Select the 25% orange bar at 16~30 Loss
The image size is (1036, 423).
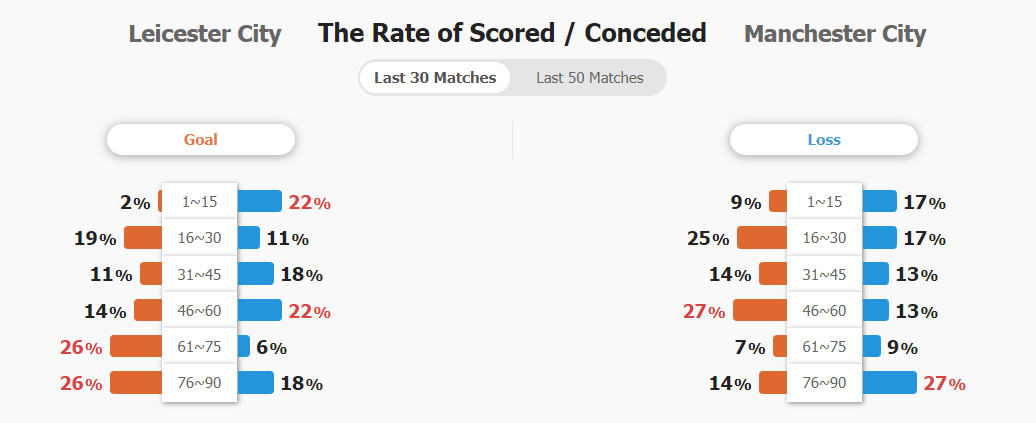point(762,238)
